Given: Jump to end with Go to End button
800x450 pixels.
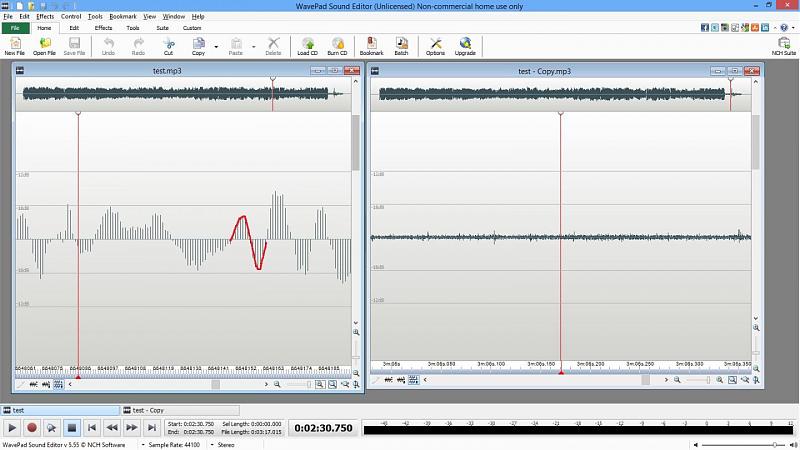Looking at the screenshot, I should coord(152,428).
